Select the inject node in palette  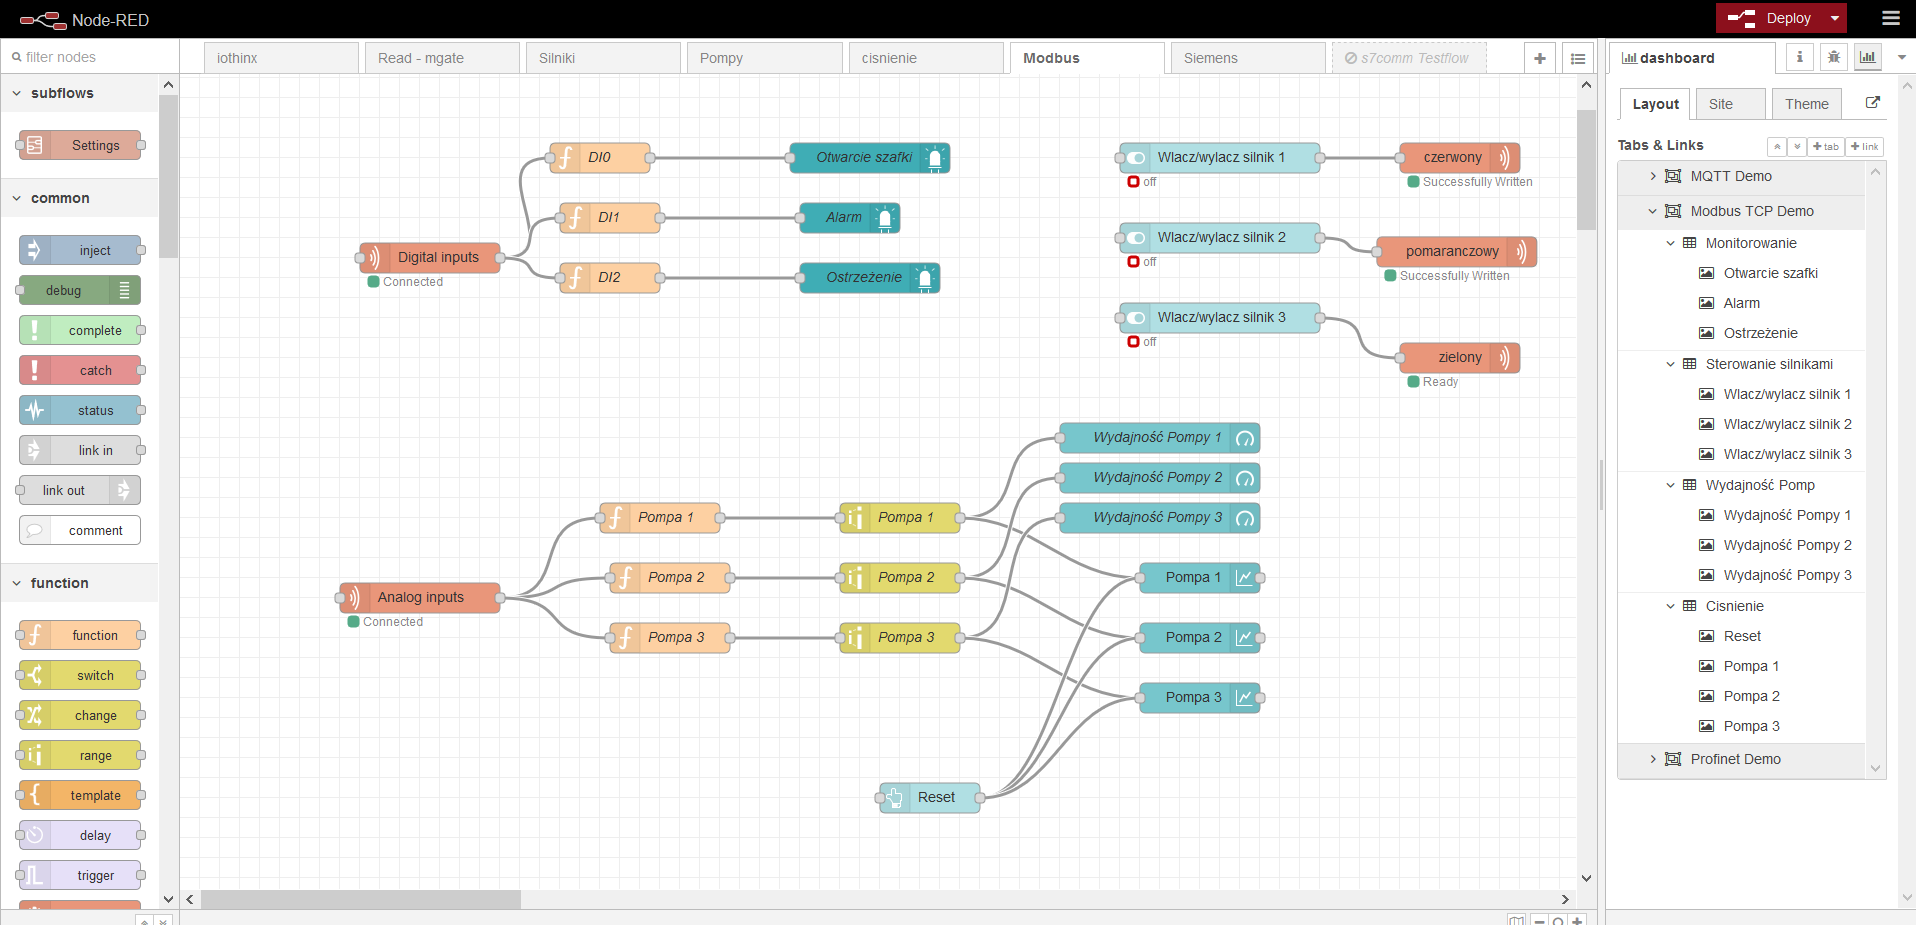click(80, 250)
